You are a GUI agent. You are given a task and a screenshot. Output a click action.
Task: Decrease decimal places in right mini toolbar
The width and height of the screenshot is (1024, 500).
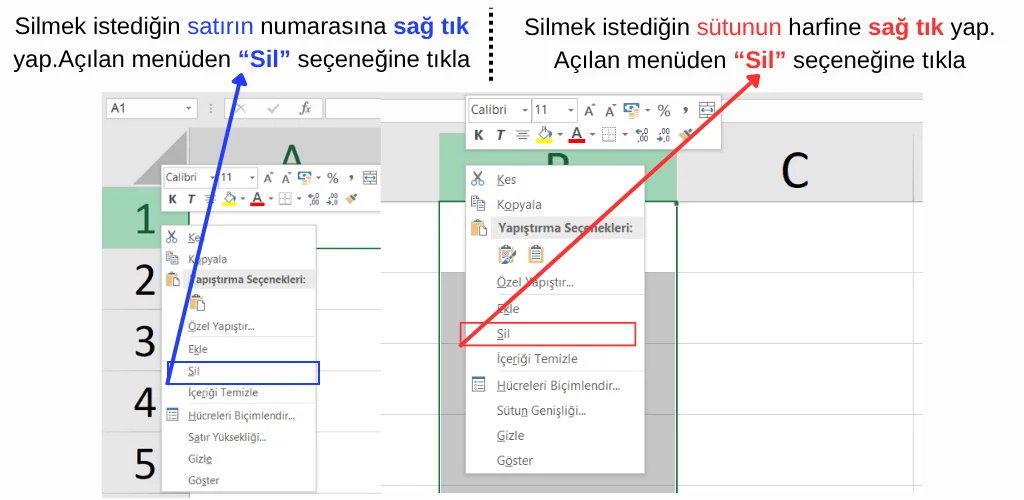(664, 134)
